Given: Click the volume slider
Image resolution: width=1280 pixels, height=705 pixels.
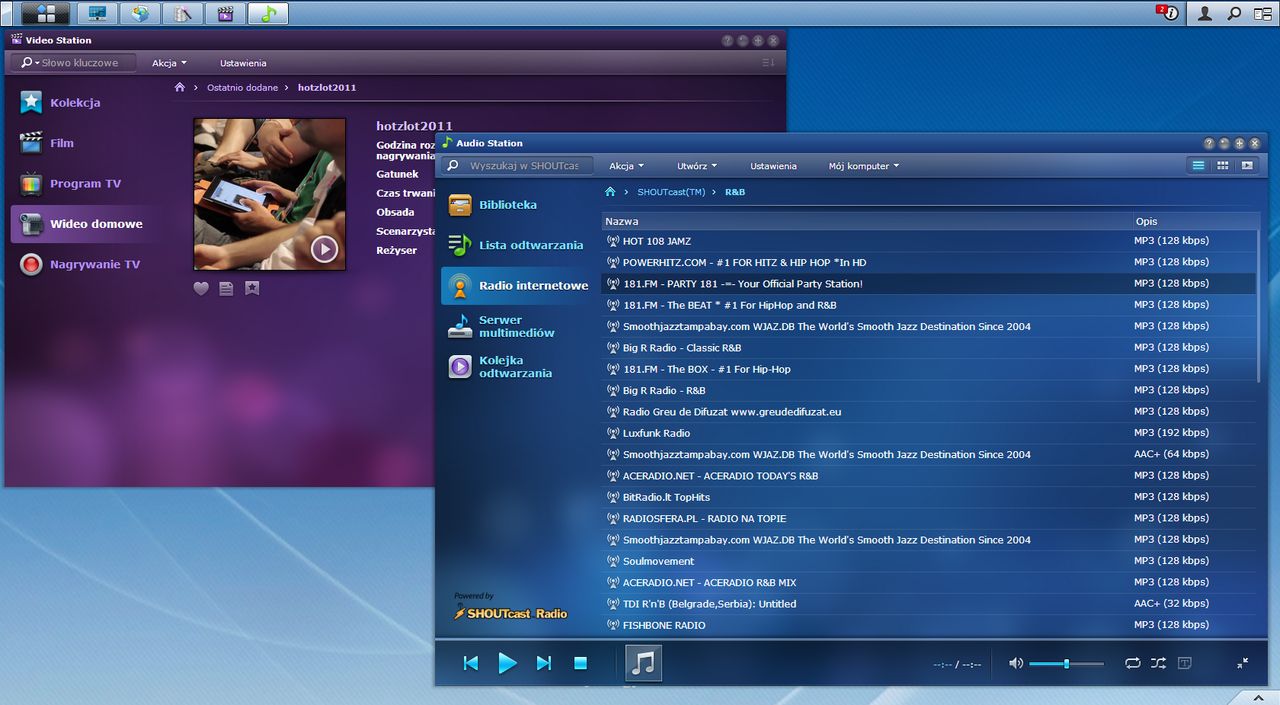Looking at the screenshot, I should point(1066,664).
